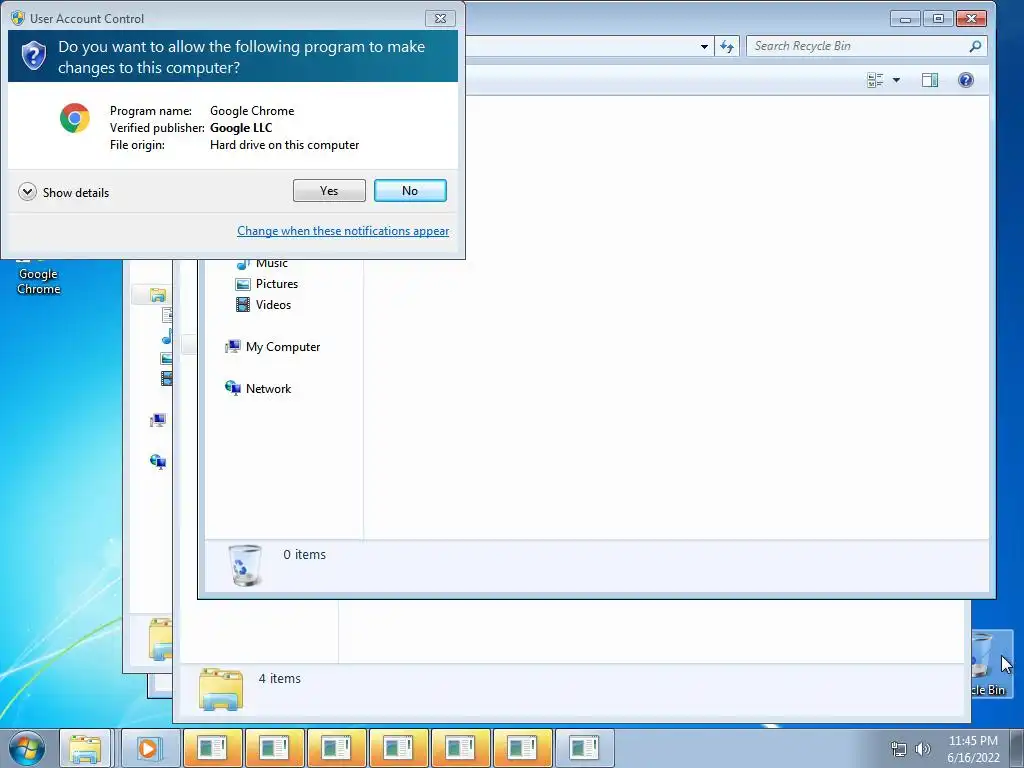The width and height of the screenshot is (1024, 768).
Task: Click the My Computer icon in navigation pane
Action: pyautogui.click(x=232, y=347)
